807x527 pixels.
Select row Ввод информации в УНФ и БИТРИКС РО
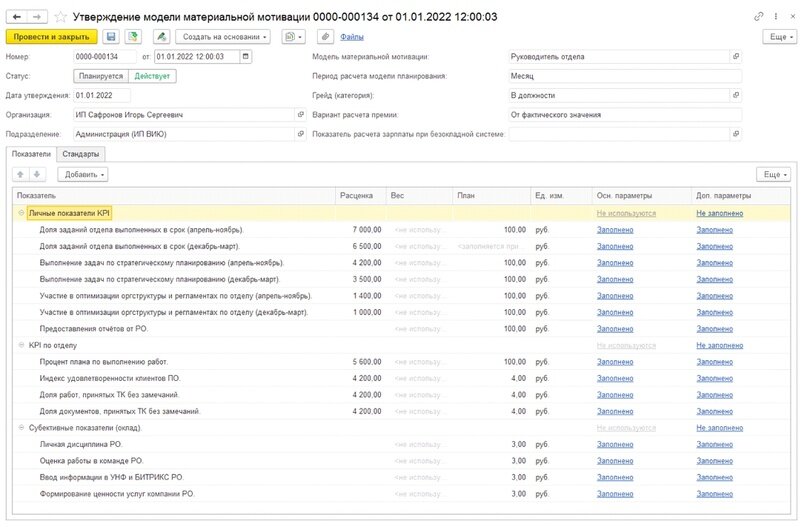coord(401,477)
